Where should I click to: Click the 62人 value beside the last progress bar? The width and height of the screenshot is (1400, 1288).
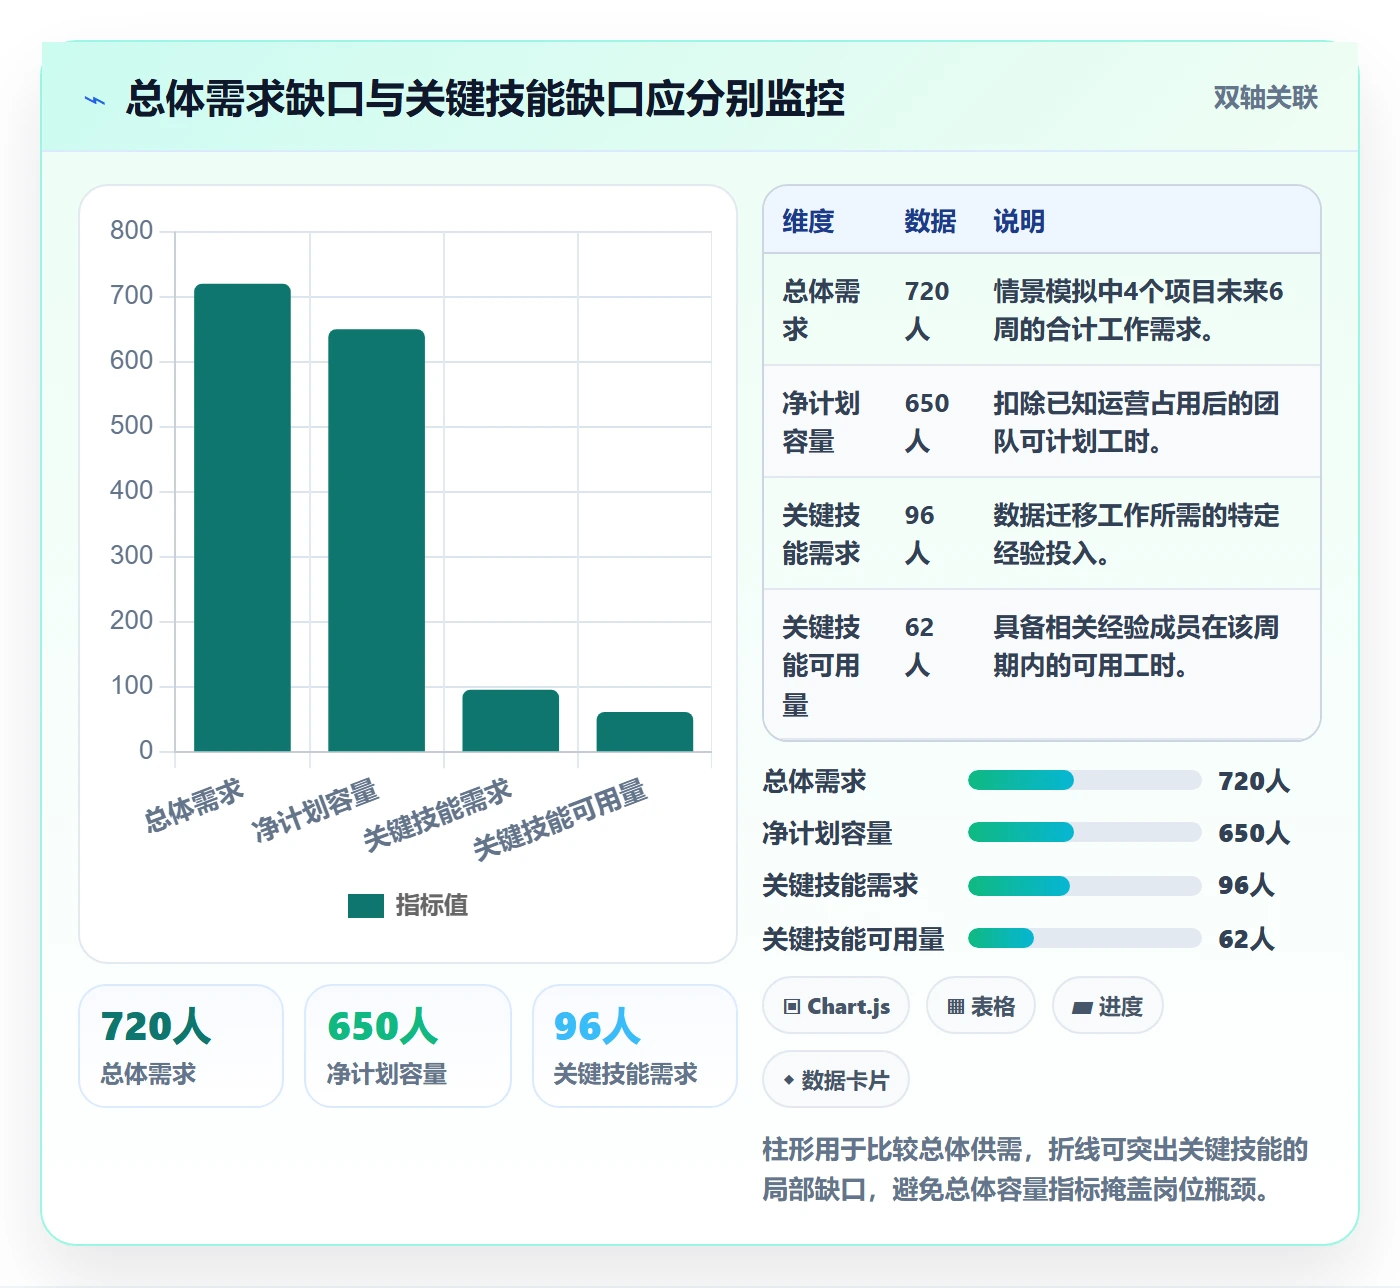[x=1246, y=939]
